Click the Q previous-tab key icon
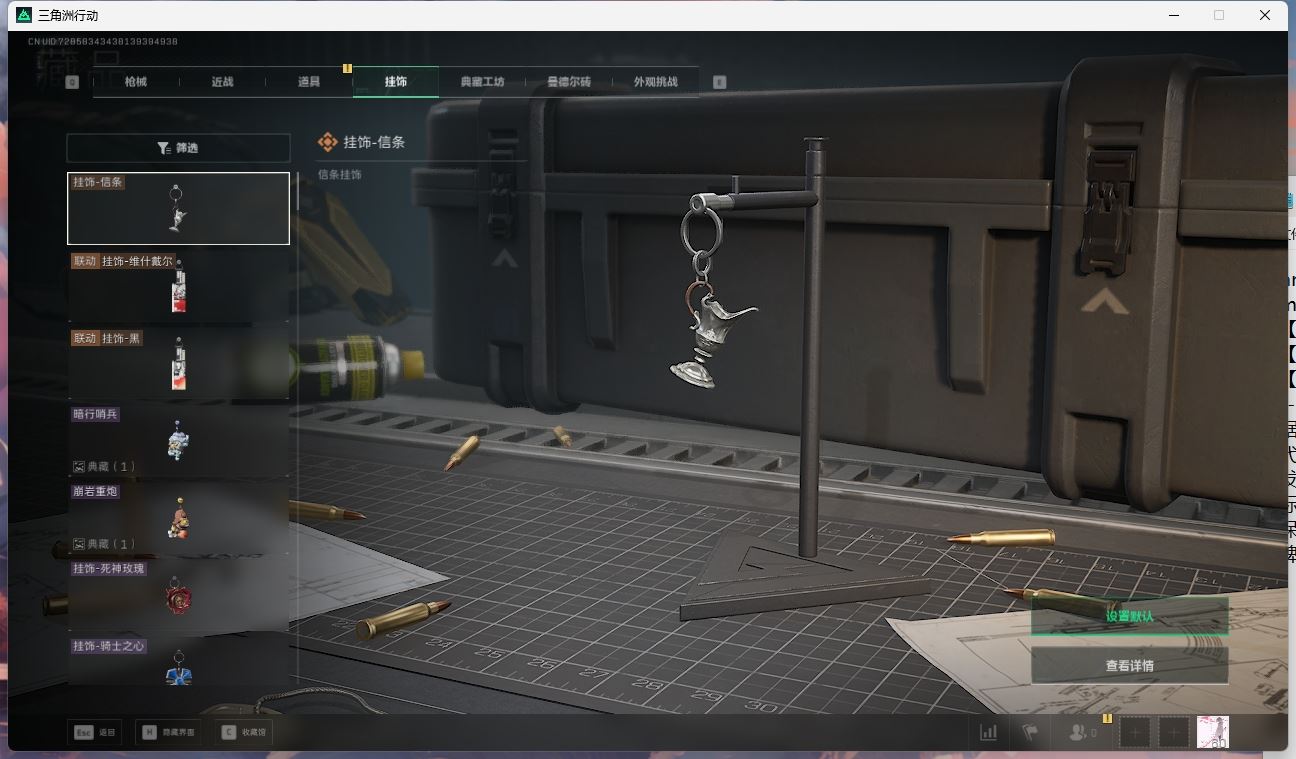 (72, 82)
